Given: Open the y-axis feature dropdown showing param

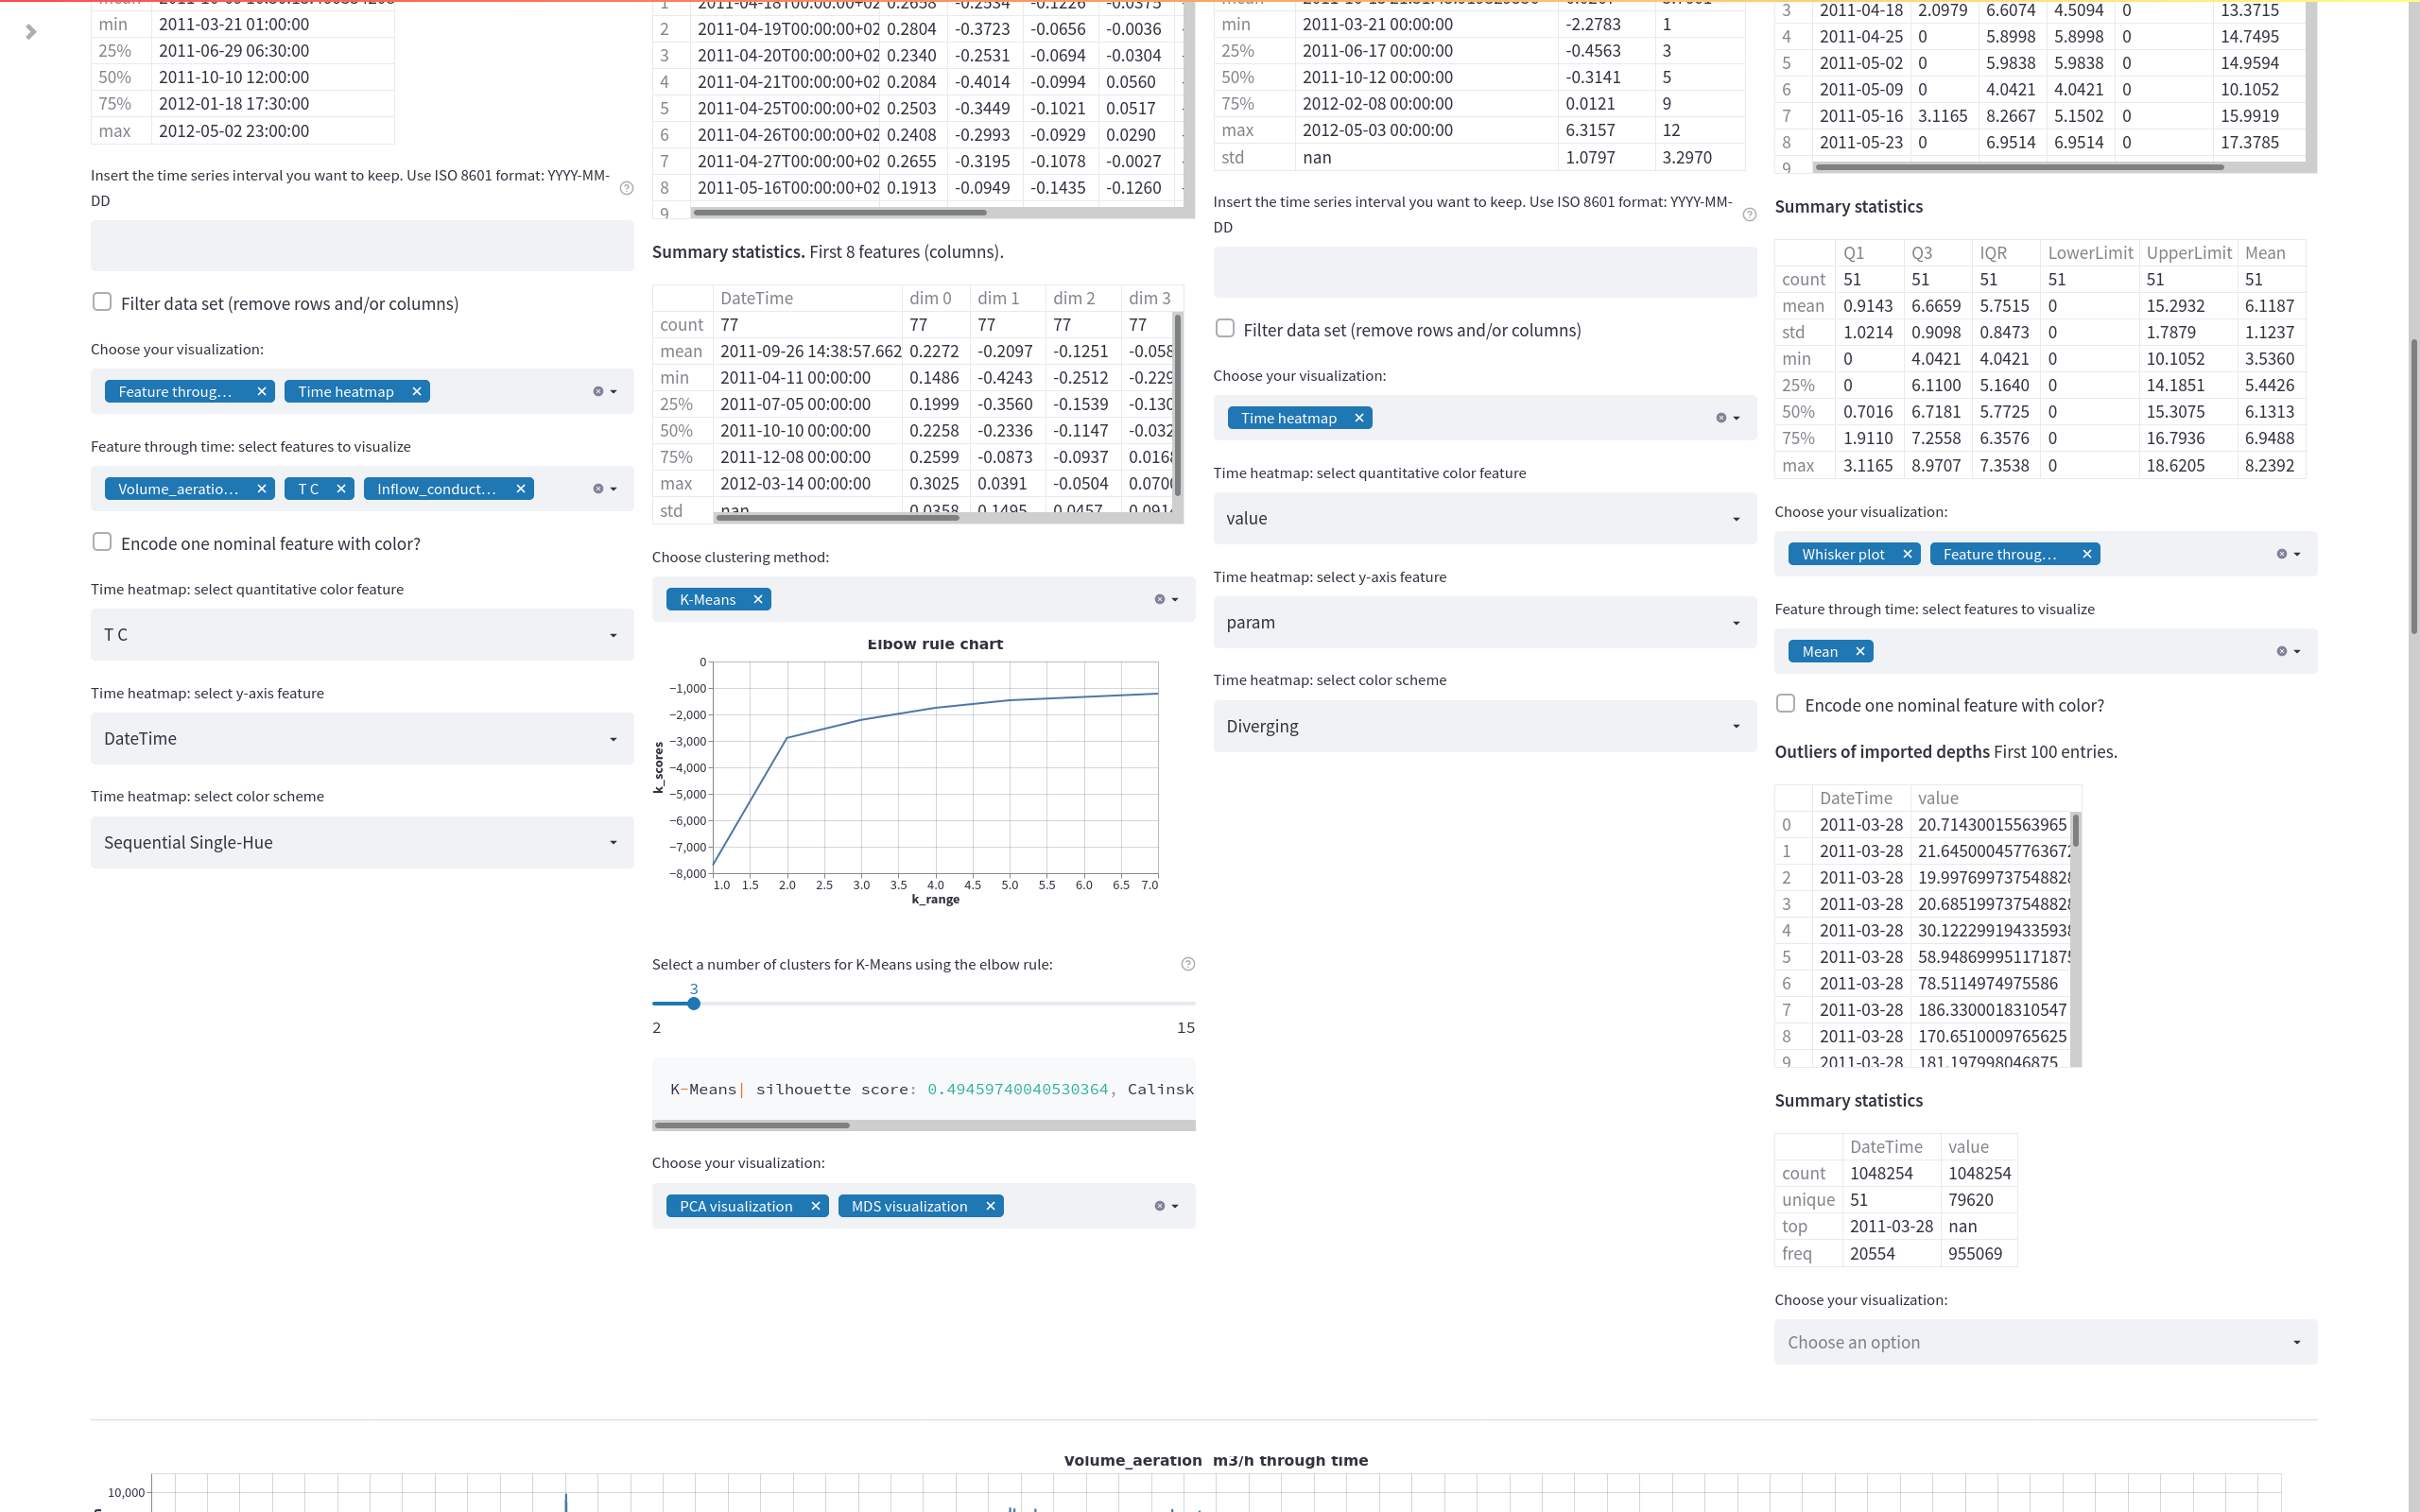Looking at the screenshot, I should [1484, 622].
